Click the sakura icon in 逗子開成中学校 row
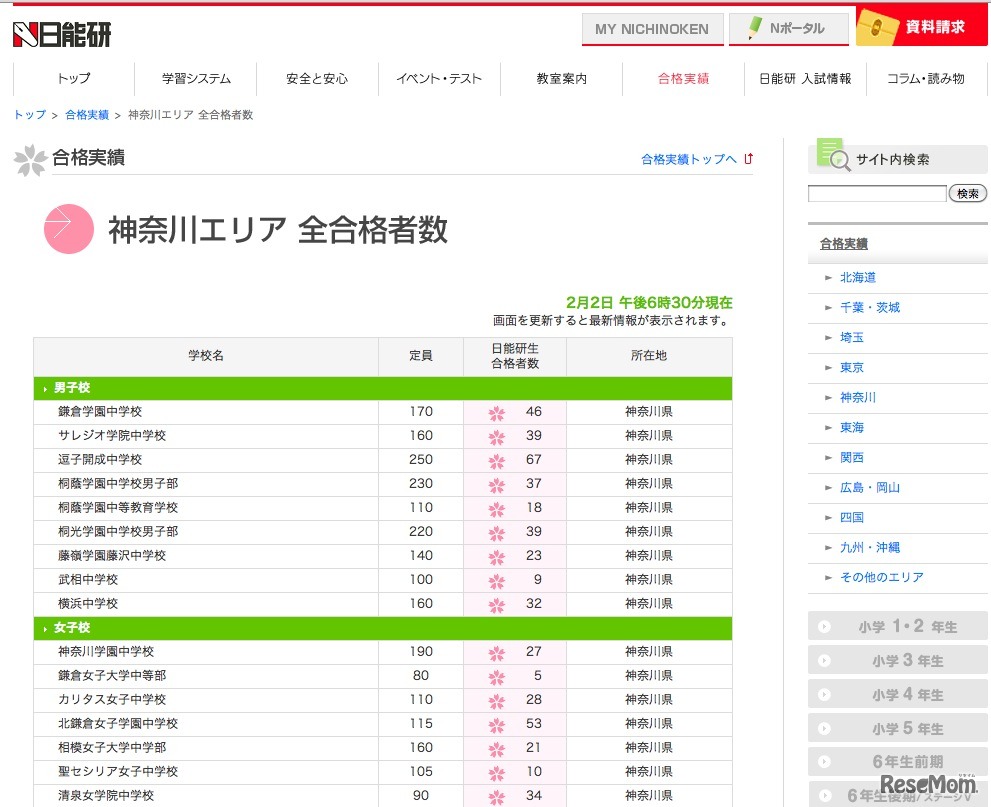Image resolution: width=991 pixels, height=807 pixels. click(x=497, y=459)
